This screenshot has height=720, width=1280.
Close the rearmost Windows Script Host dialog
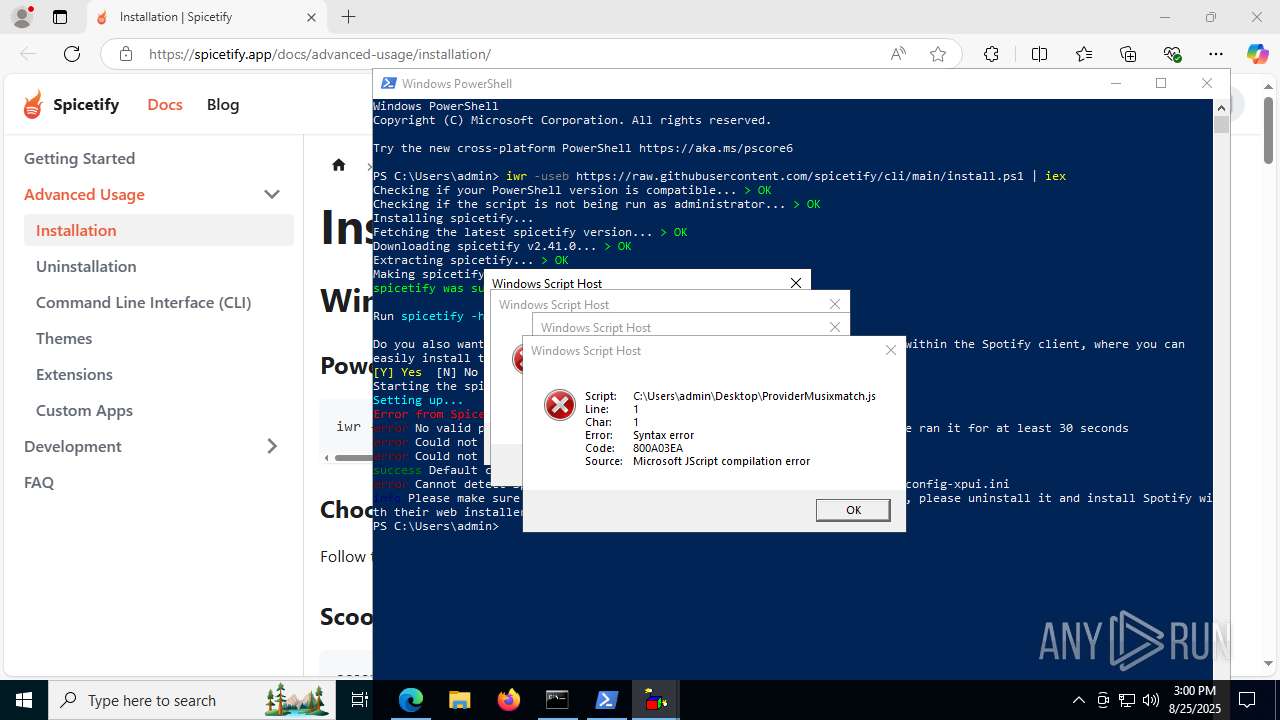click(796, 283)
